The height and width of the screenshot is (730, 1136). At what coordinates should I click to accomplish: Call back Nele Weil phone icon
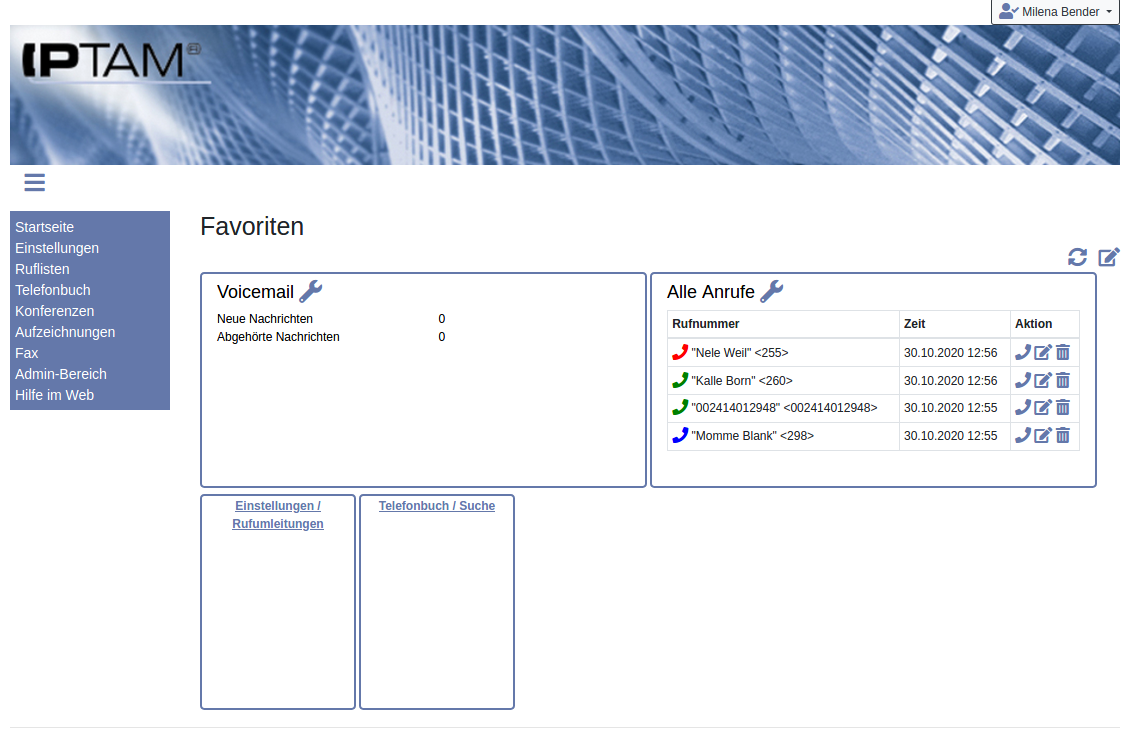tap(1023, 352)
